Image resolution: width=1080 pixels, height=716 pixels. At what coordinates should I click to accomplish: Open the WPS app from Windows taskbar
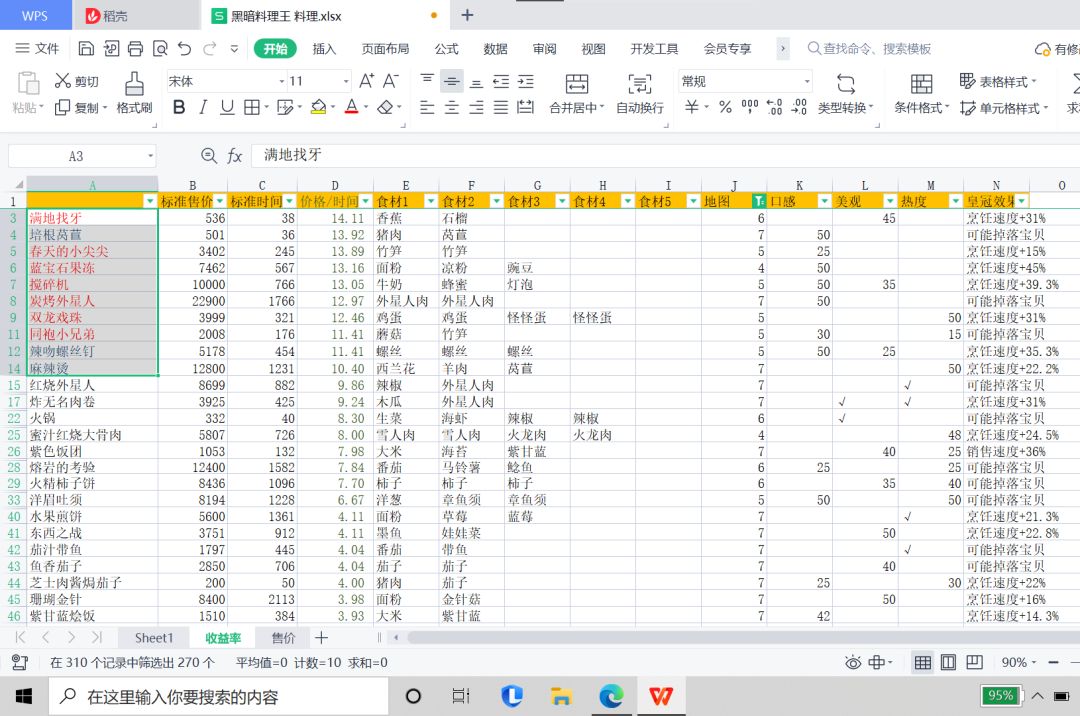pyautogui.click(x=661, y=696)
